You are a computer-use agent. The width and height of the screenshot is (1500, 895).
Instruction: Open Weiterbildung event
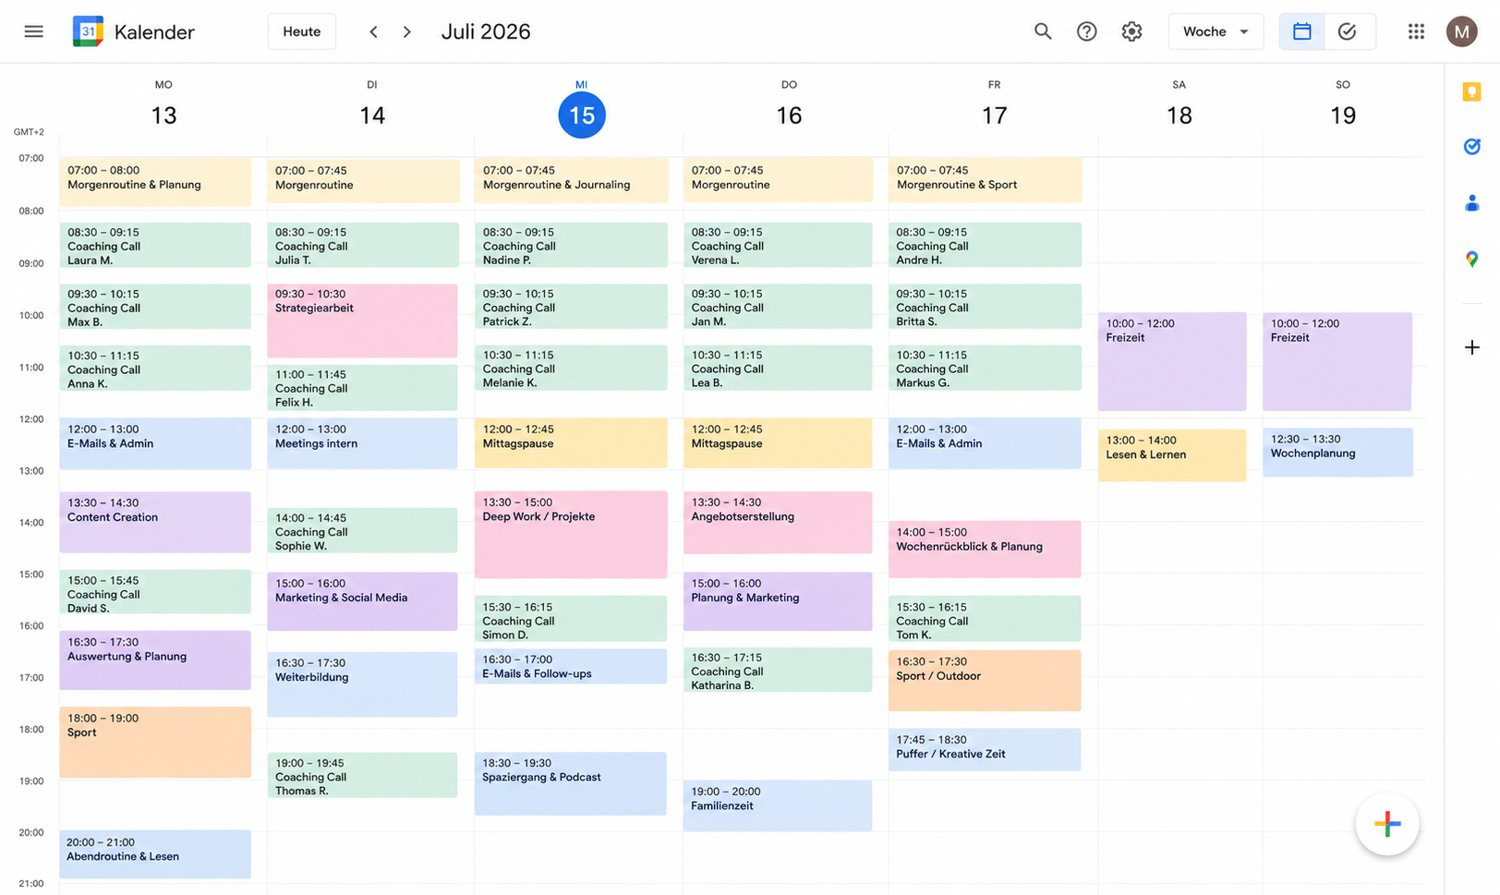pyautogui.click(x=362, y=685)
